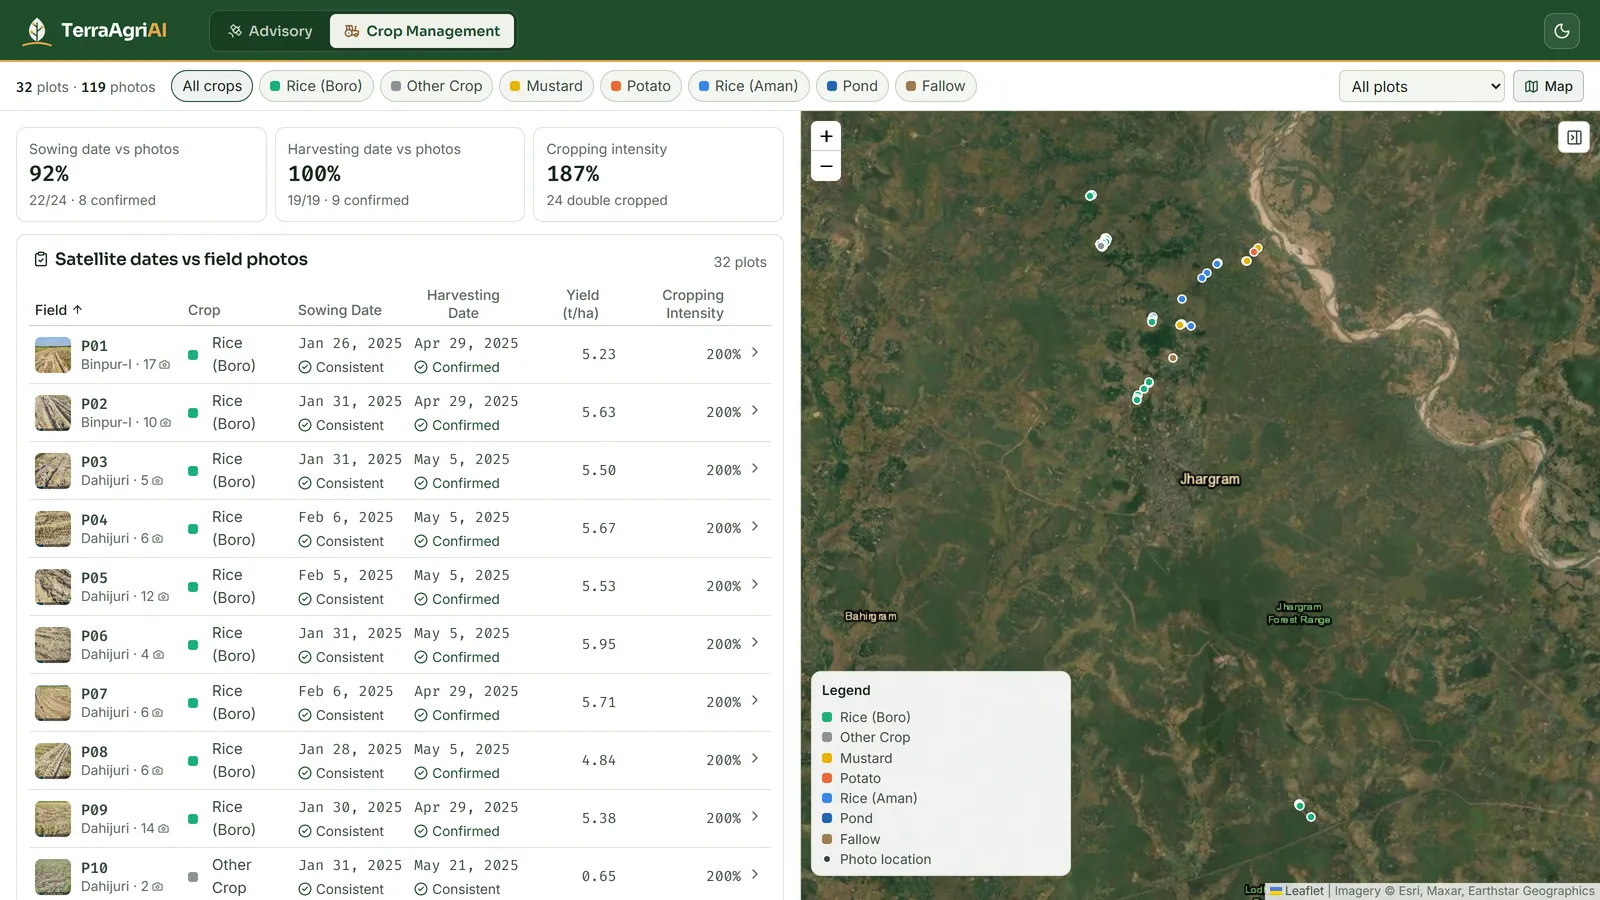Viewport: 1600px width, 900px height.
Task: Zoom out on the map
Action: (x=826, y=166)
